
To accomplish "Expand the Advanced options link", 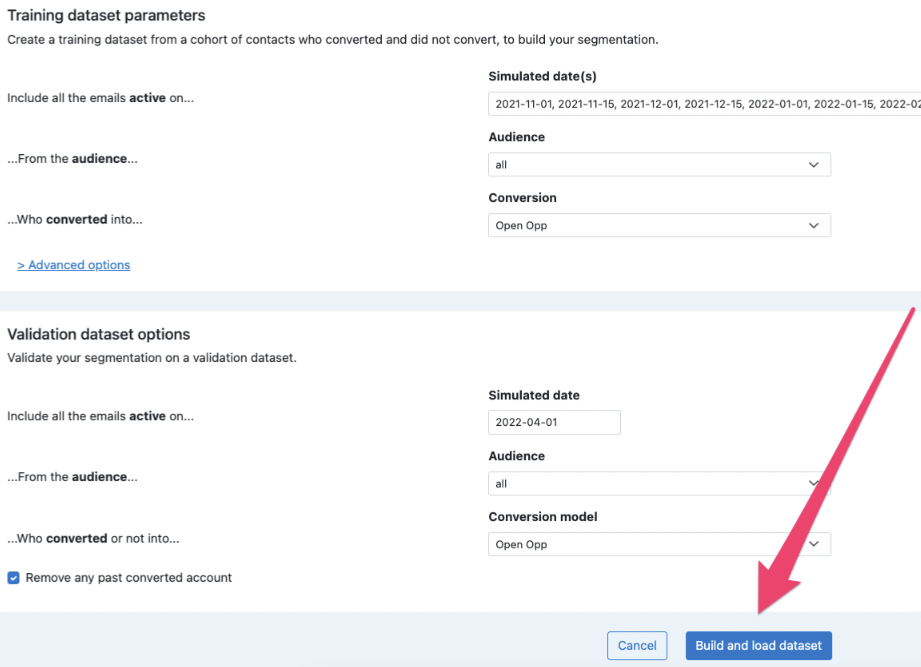I will (x=74, y=265).
